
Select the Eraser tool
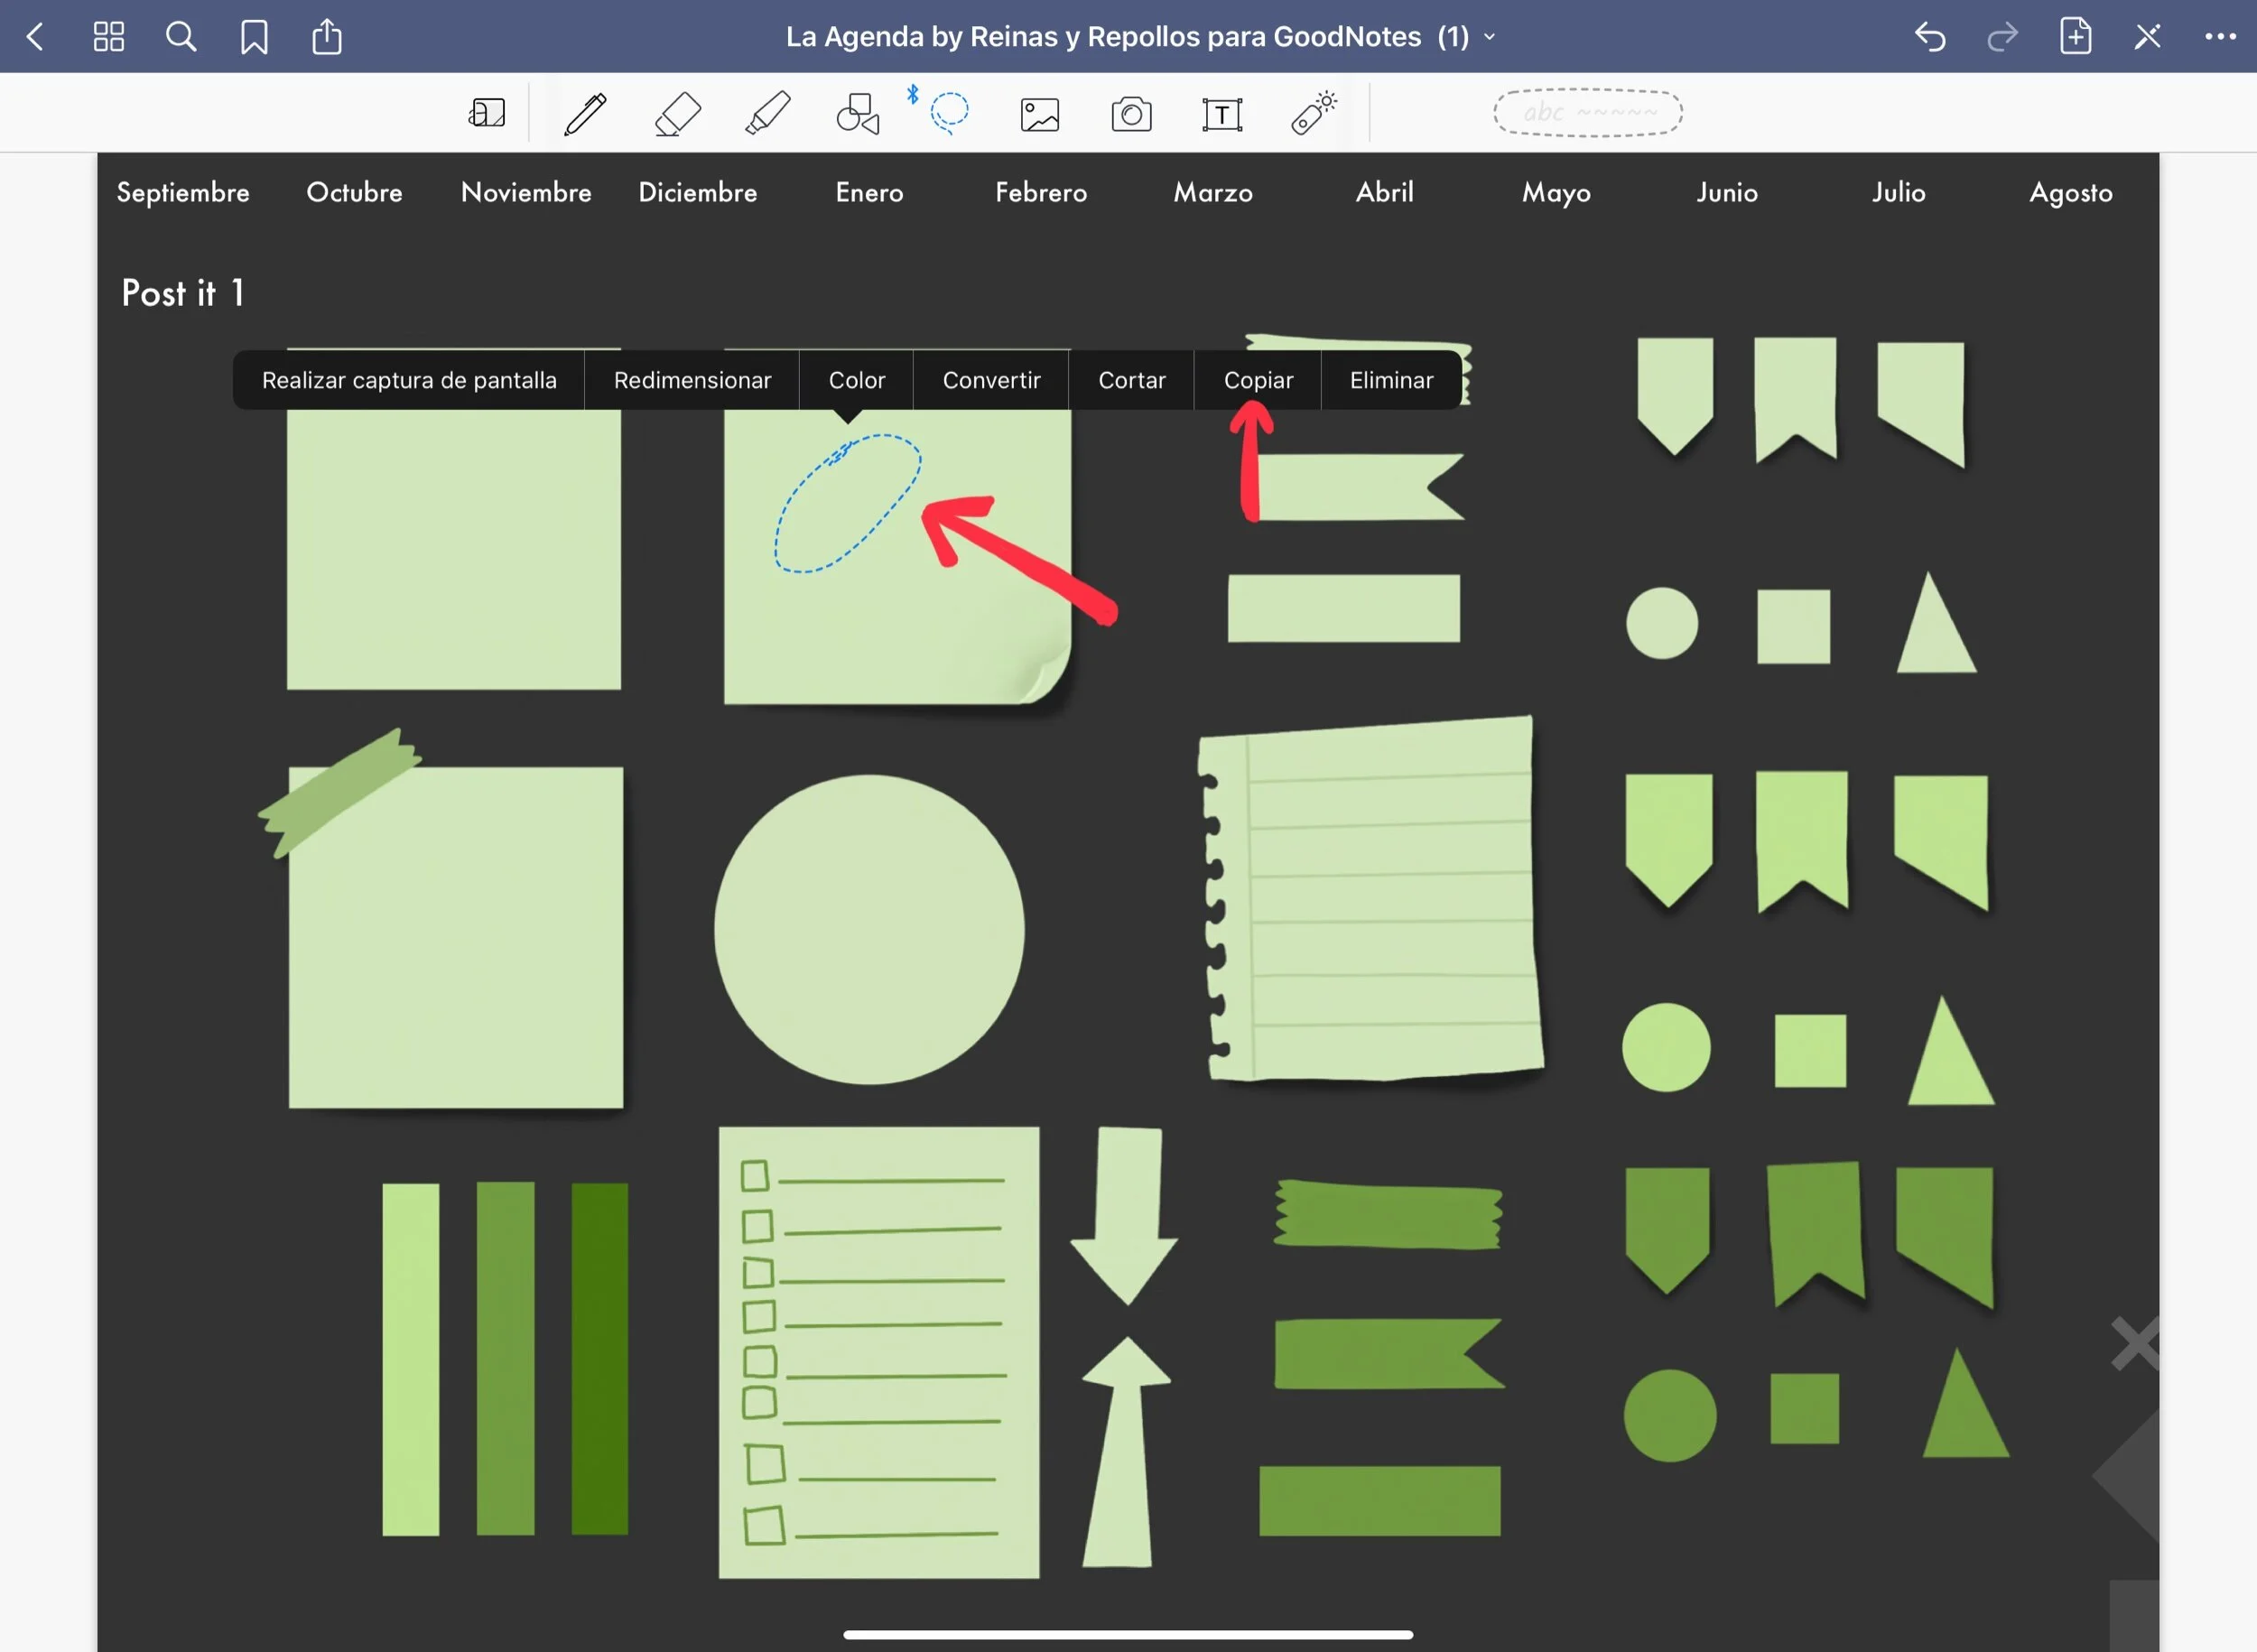tap(677, 114)
